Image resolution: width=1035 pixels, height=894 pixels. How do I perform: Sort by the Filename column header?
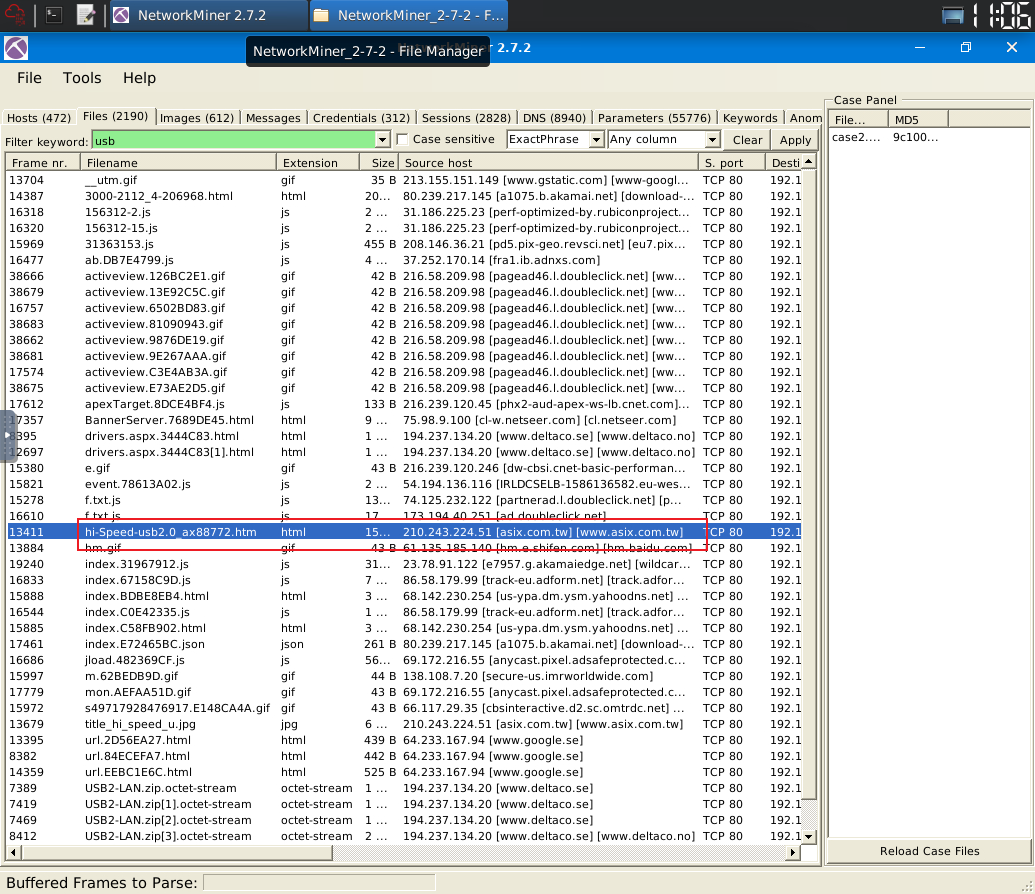pyautogui.click(x=179, y=162)
